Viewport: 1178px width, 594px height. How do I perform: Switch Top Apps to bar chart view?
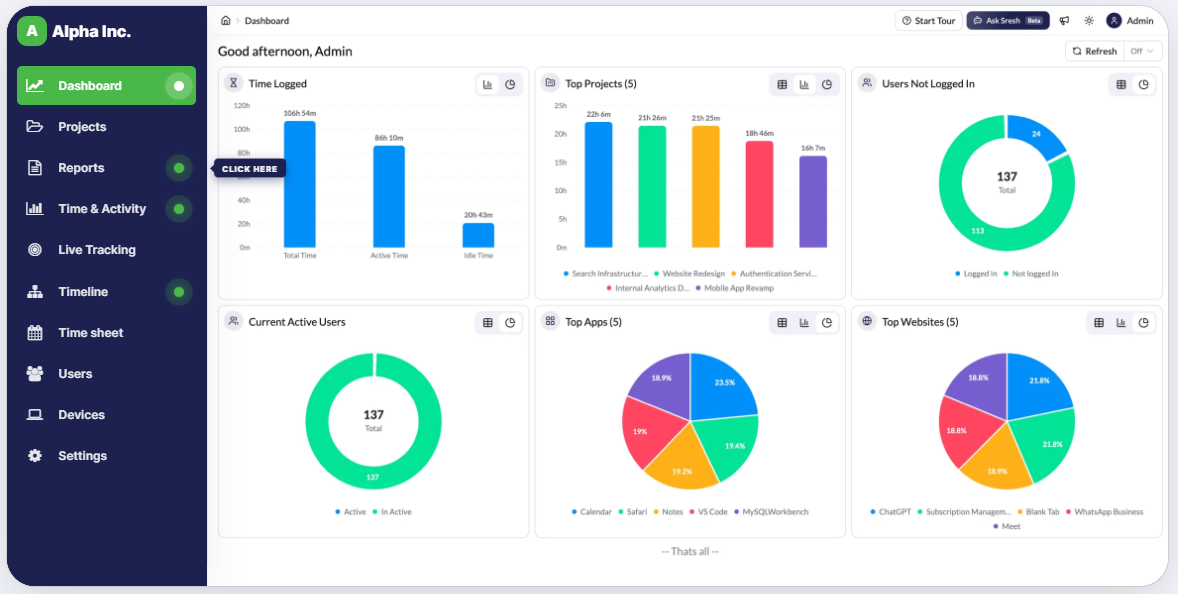coord(805,323)
